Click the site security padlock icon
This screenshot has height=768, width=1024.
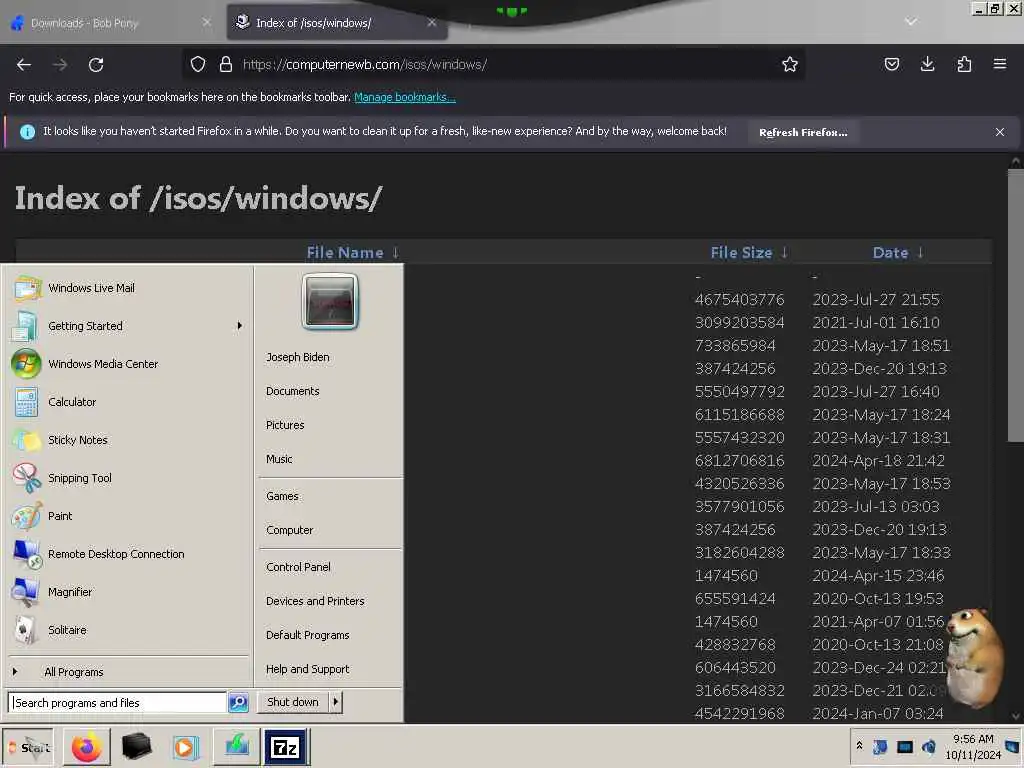click(x=226, y=64)
